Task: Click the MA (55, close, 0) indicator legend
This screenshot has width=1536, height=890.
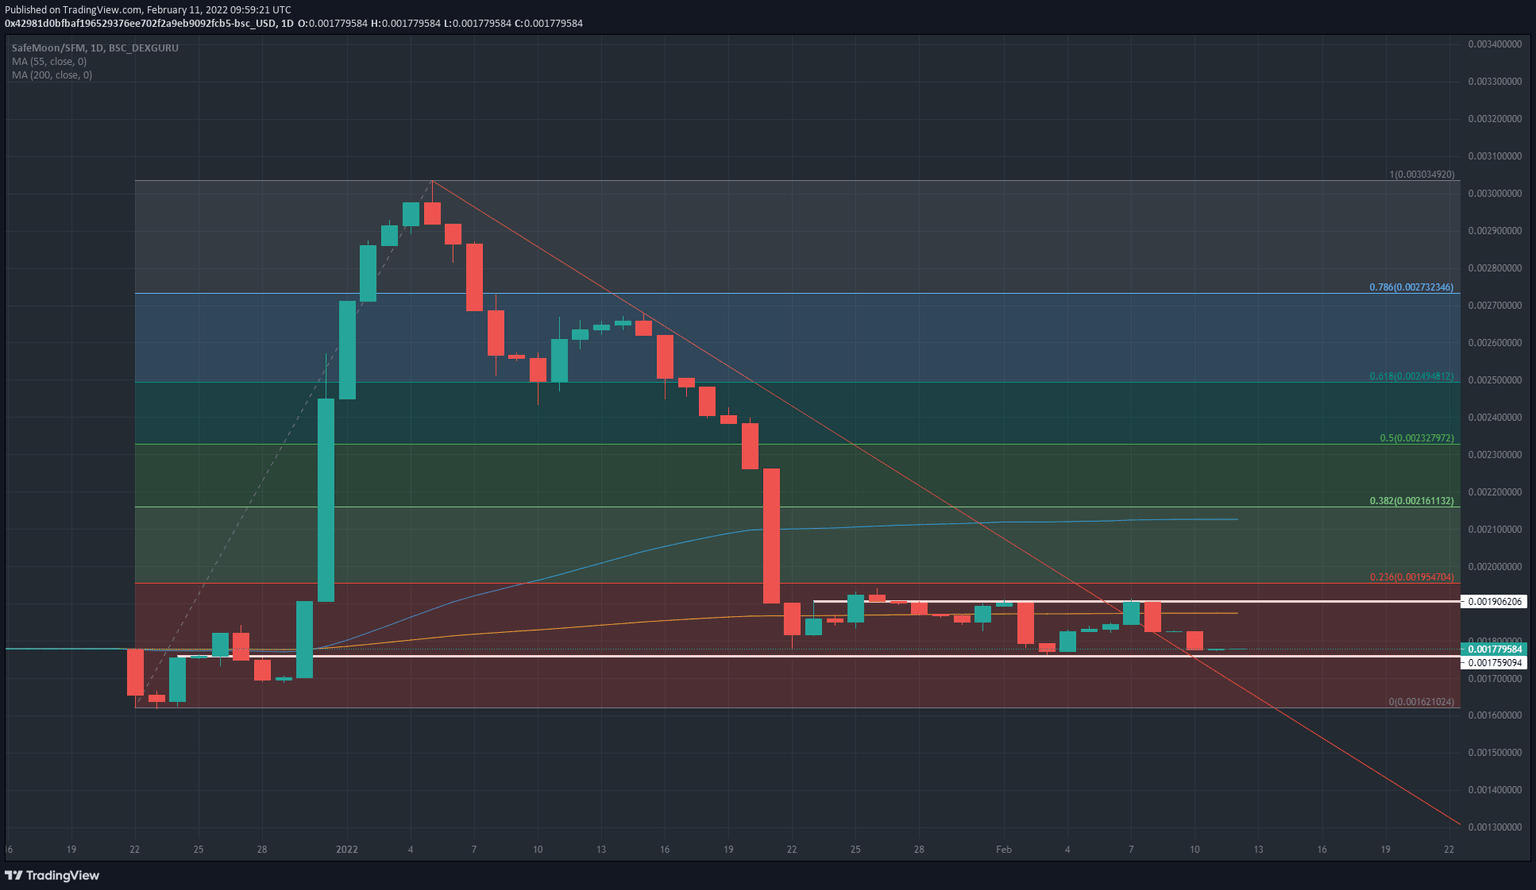Action: [48, 61]
